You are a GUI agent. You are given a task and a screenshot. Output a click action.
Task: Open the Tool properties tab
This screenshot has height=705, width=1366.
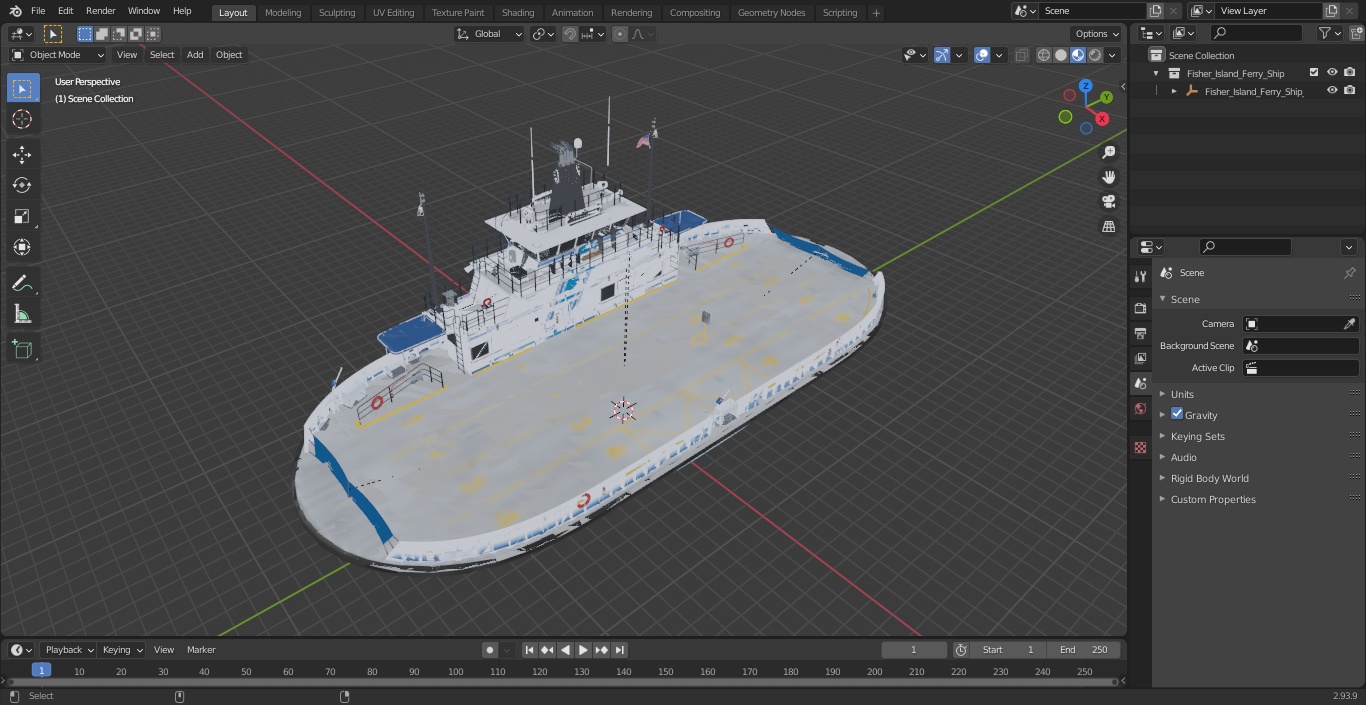1140,277
